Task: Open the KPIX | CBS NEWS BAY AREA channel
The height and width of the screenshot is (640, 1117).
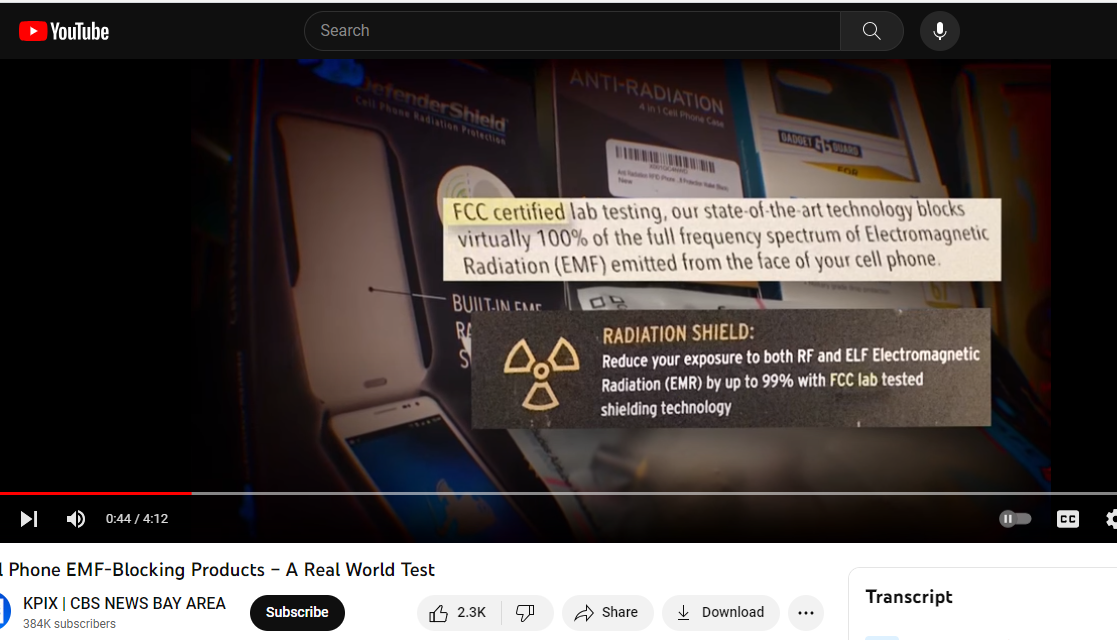Action: (122, 603)
